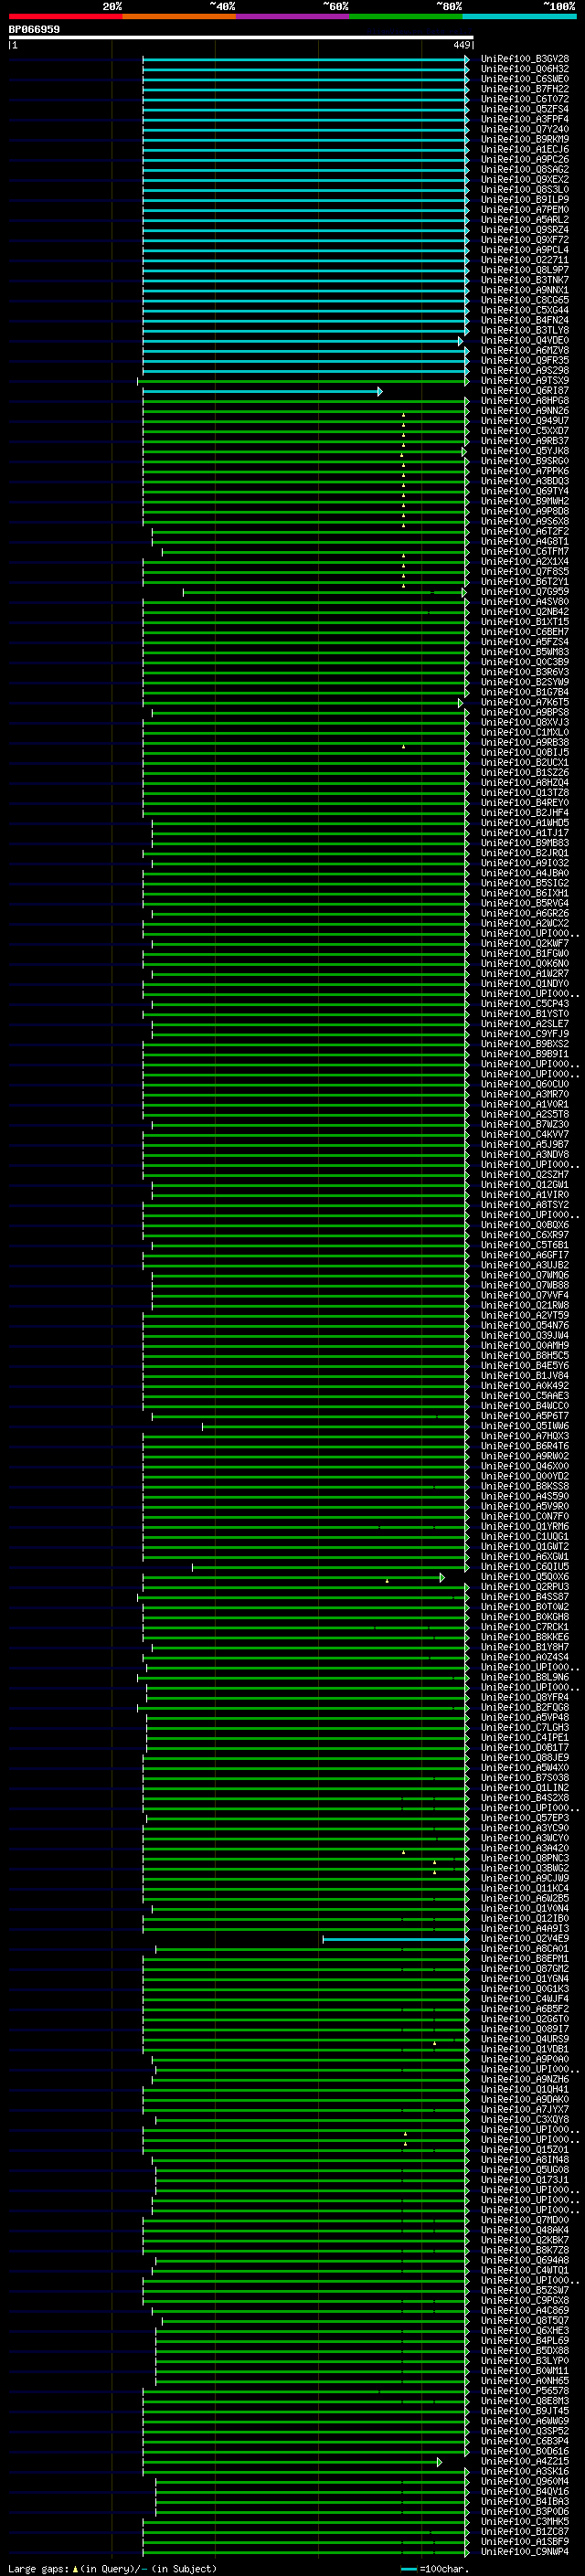Click the Large gaps legend text
This screenshot has height=2576, width=585.
tap(112, 2569)
